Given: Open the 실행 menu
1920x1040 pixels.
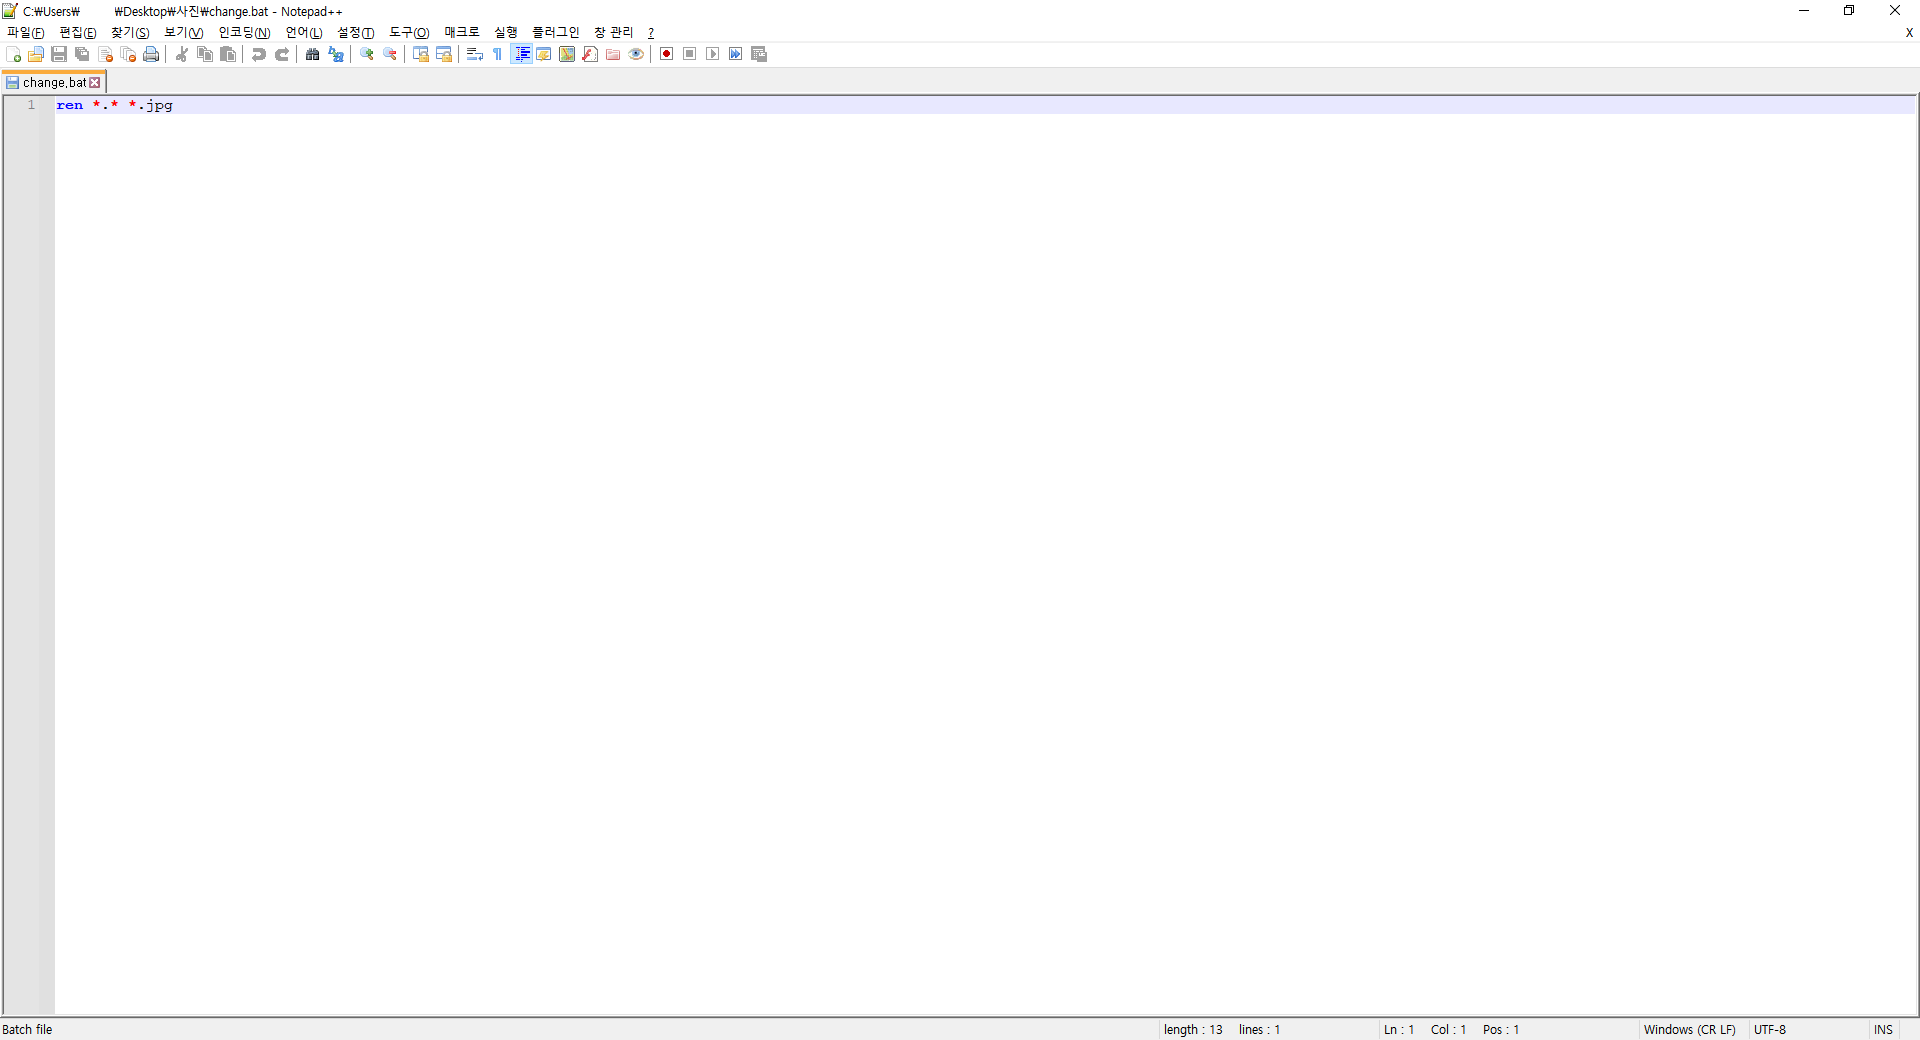Looking at the screenshot, I should pyautogui.click(x=506, y=33).
